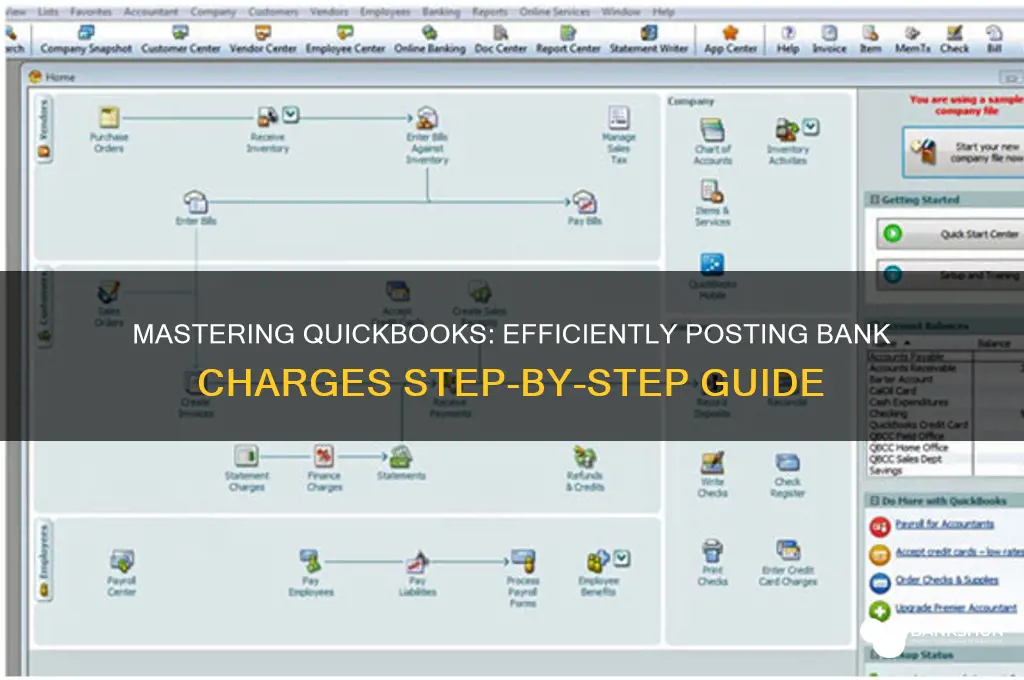This screenshot has height=680, width=1024.
Task: Open Accept credit cards link
Action: [x=959, y=552]
